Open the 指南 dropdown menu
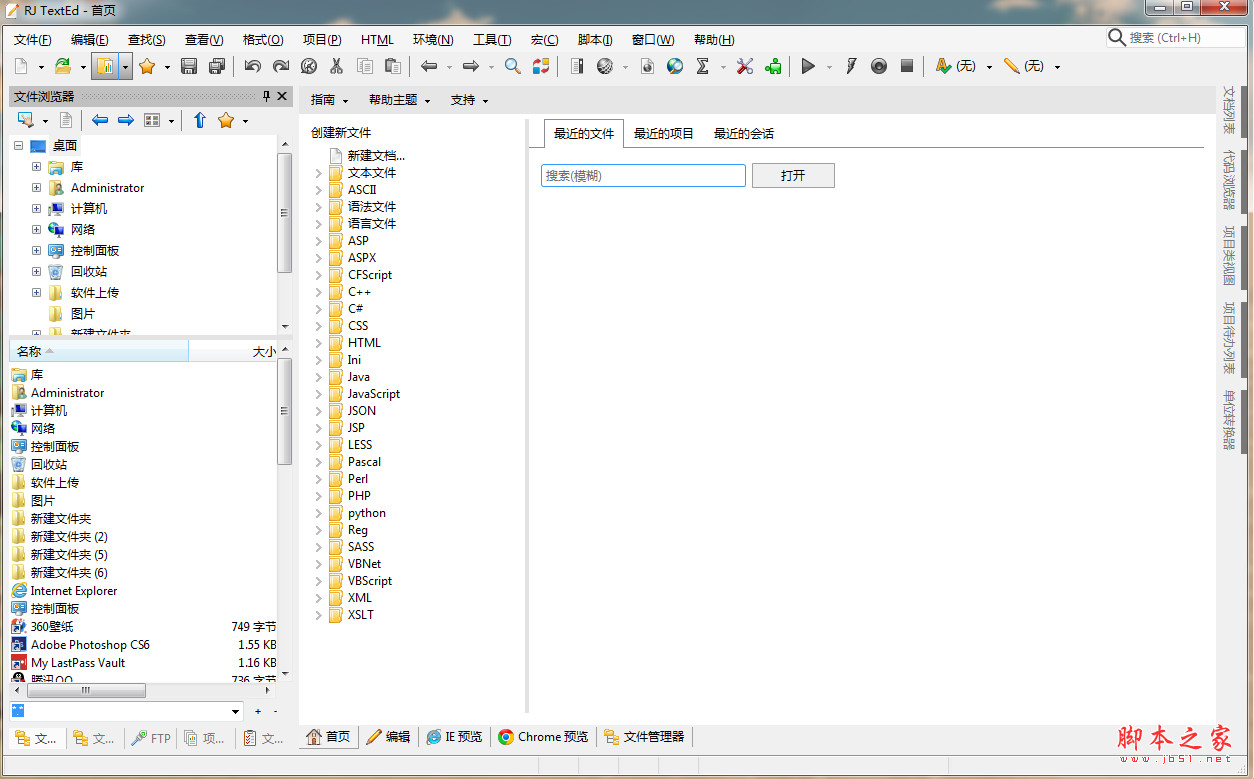This screenshot has width=1254, height=779. point(330,99)
